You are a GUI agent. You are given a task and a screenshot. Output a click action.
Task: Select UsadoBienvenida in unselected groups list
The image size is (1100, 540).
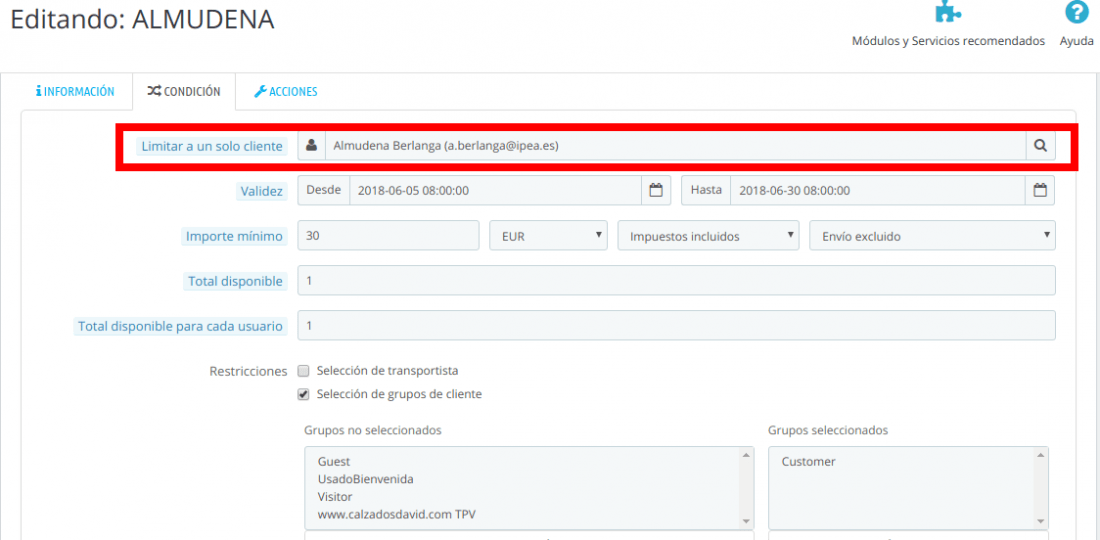[x=365, y=480]
